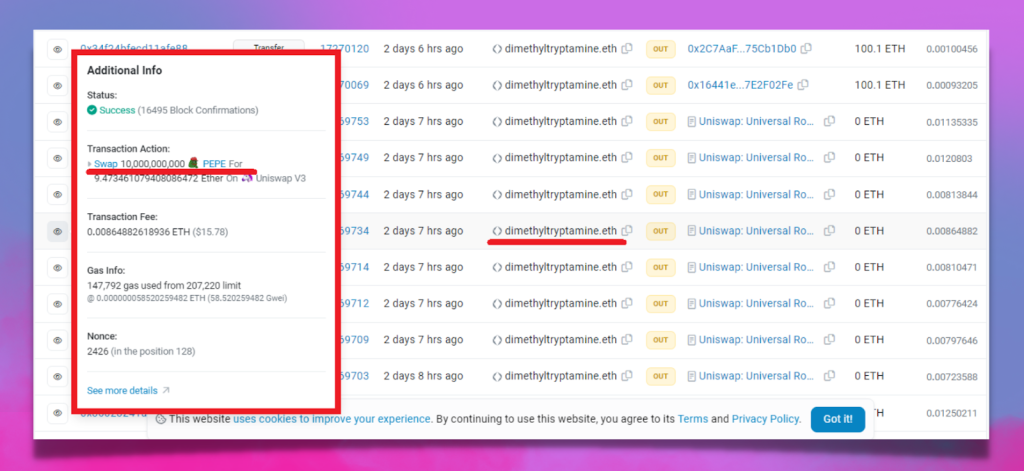Copy the 0x16441e...7E2F02Fe recipient address

[x=803, y=85]
